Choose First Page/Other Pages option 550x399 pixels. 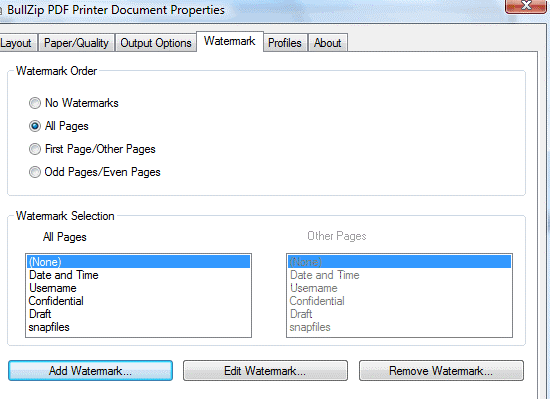pos(35,149)
